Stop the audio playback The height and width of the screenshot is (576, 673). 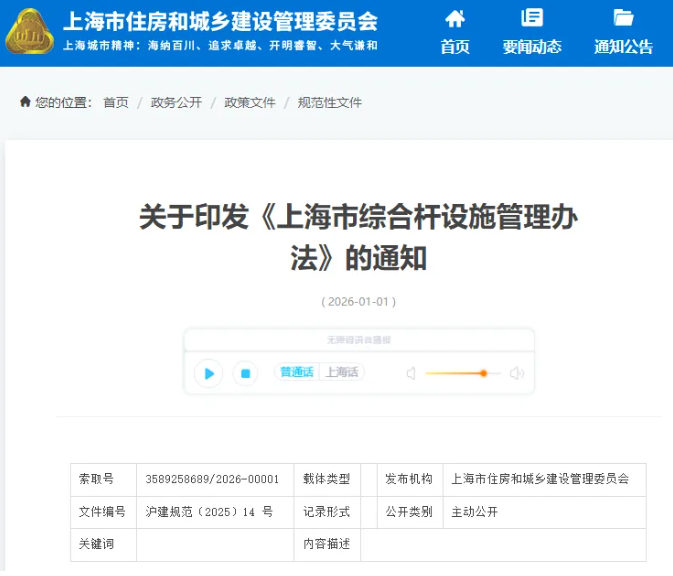coord(245,374)
